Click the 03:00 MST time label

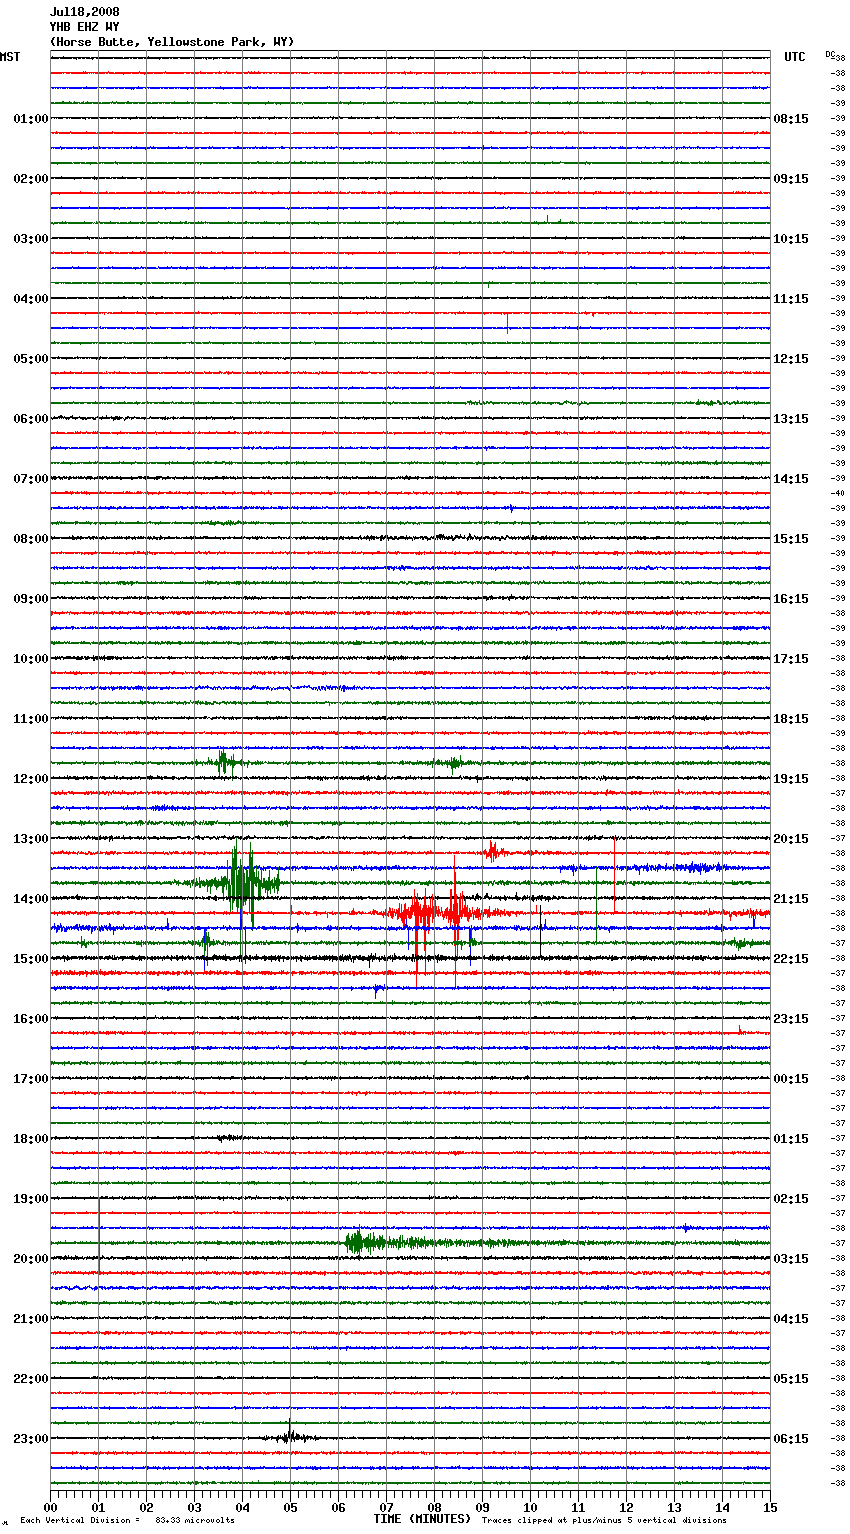click(x=30, y=239)
